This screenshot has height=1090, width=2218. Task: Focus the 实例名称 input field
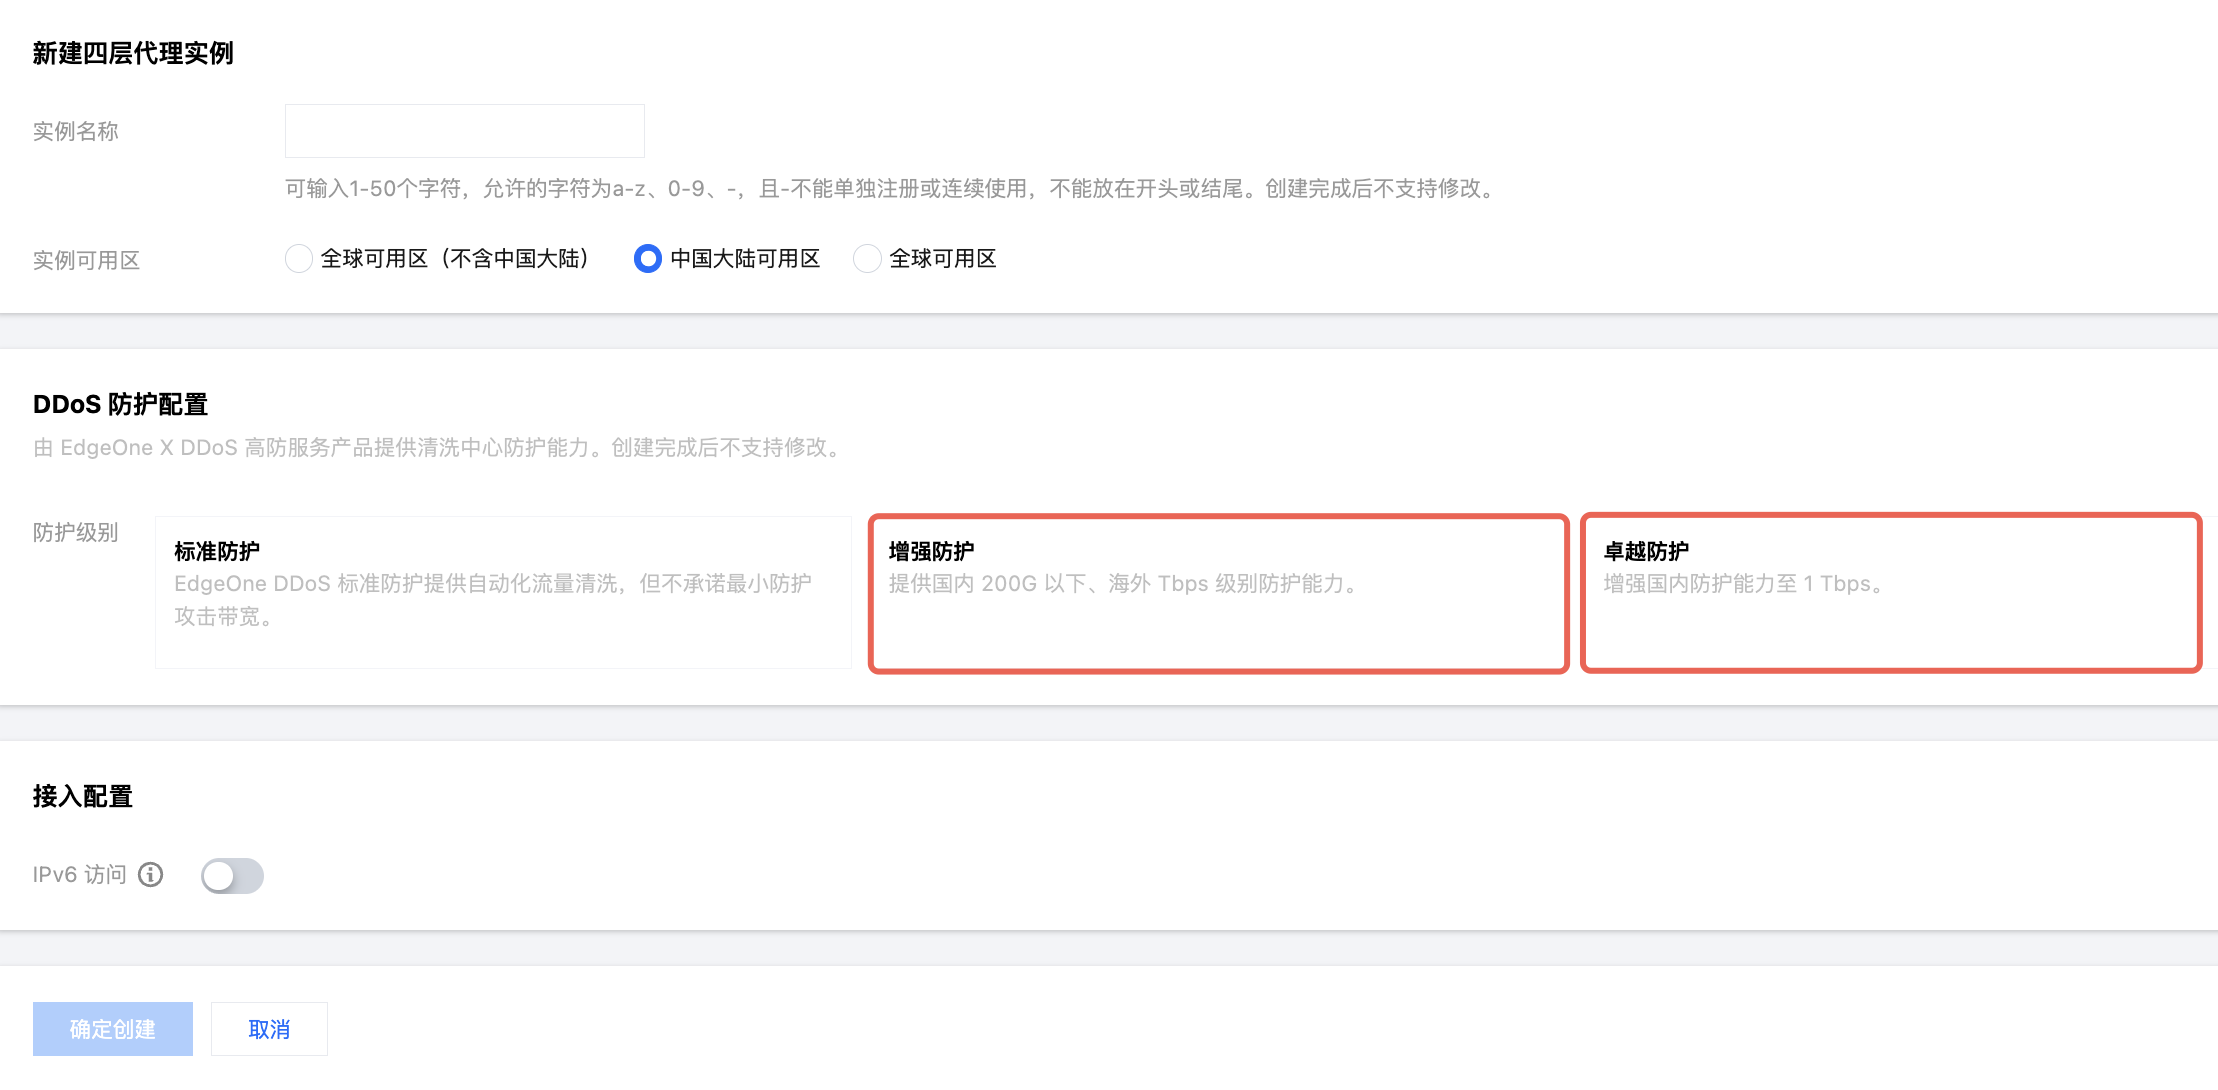[x=464, y=131]
